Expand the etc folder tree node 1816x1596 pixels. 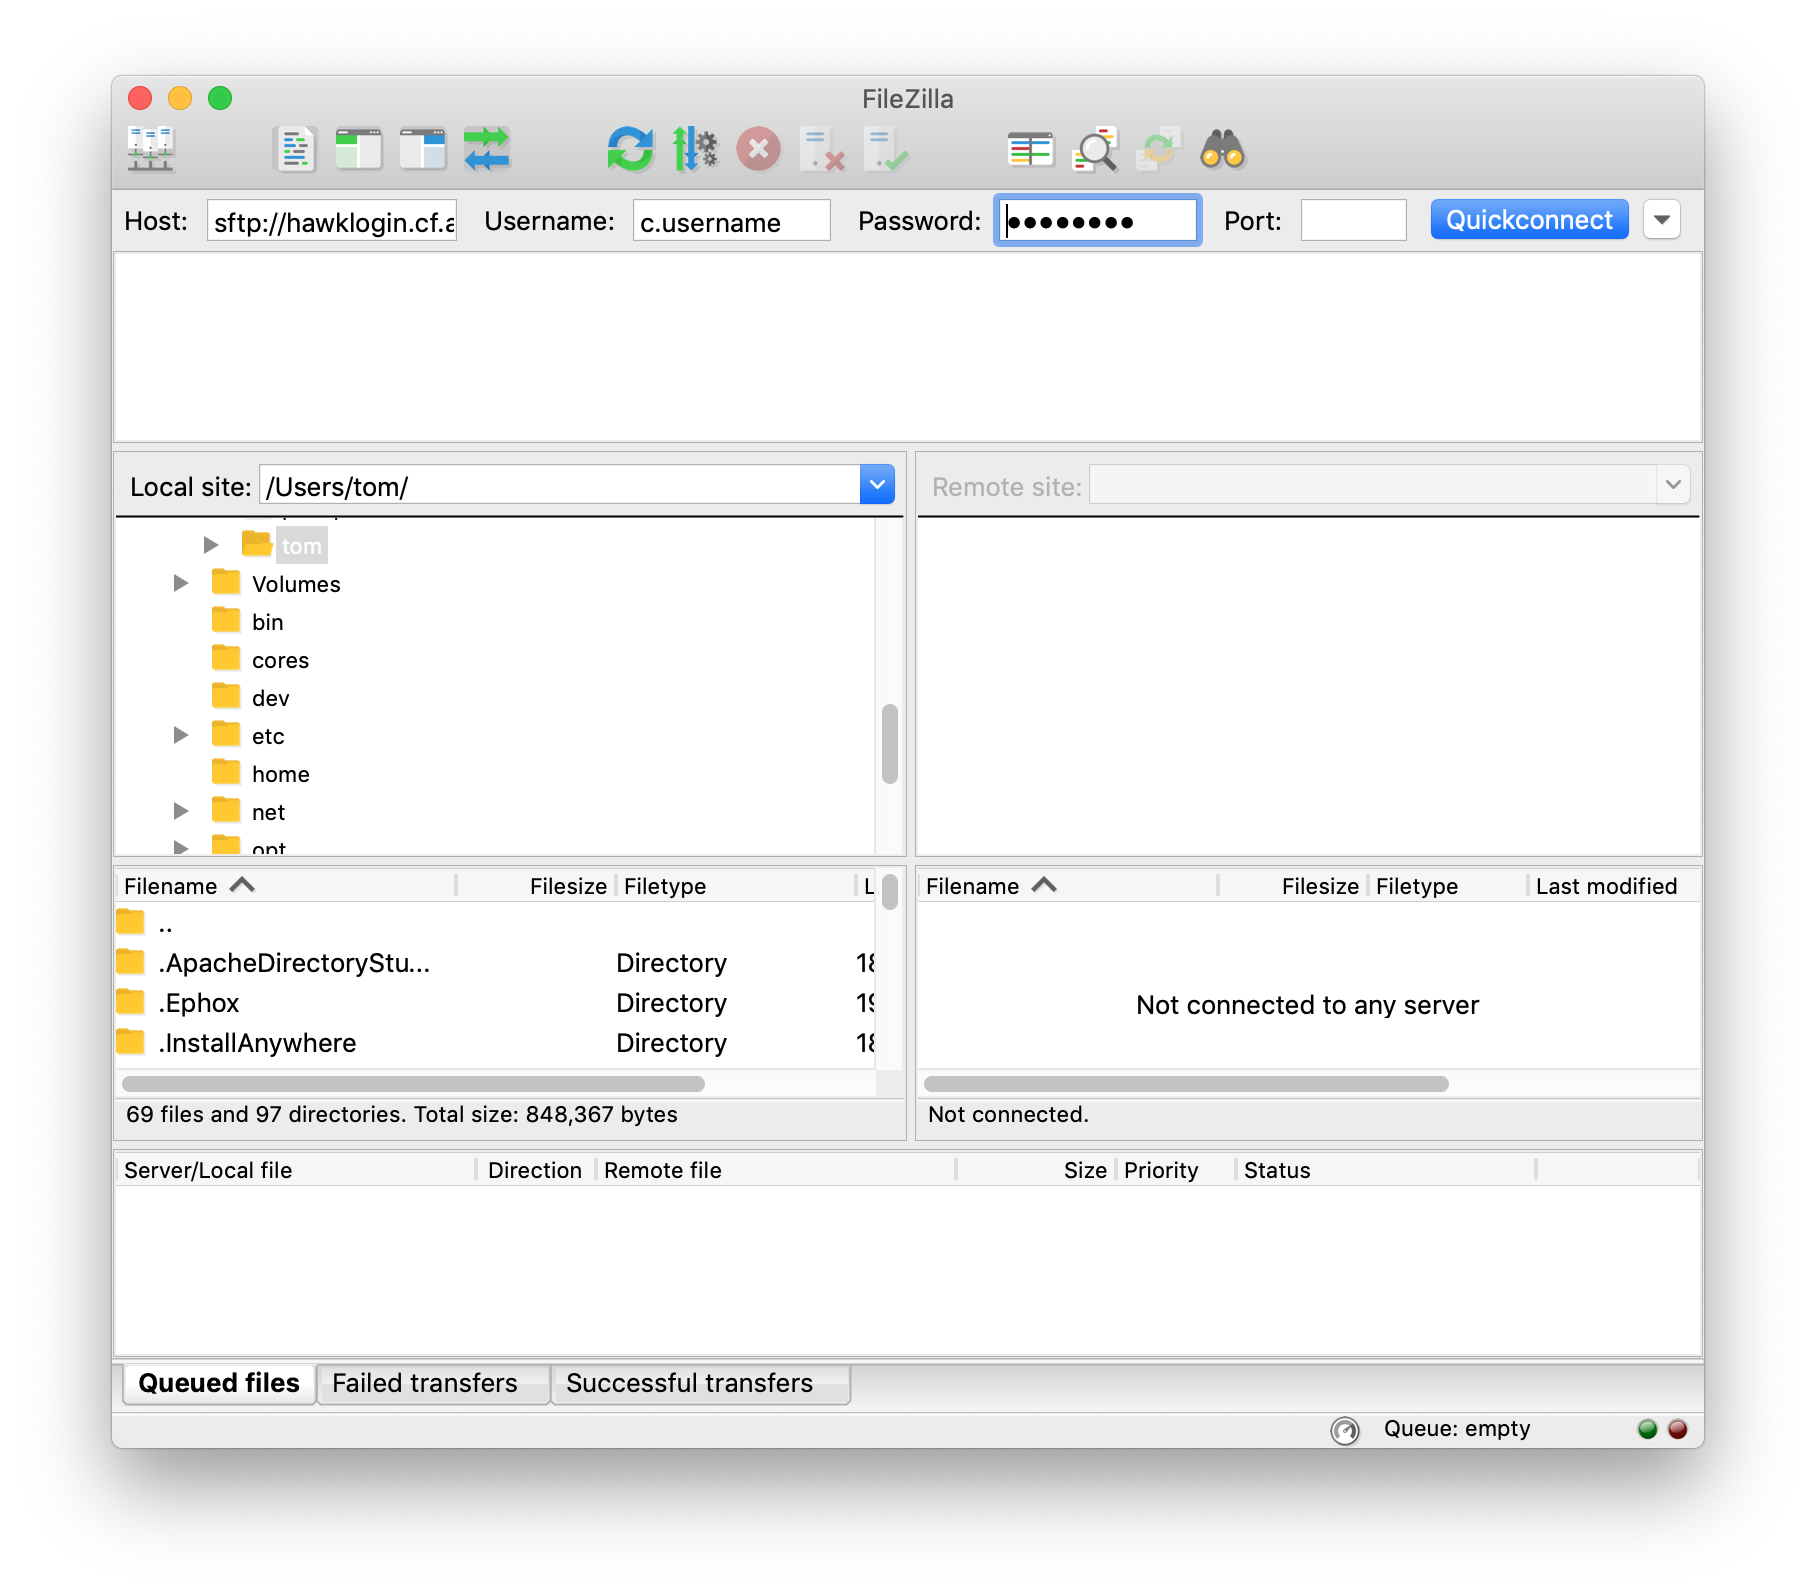click(180, 735)
